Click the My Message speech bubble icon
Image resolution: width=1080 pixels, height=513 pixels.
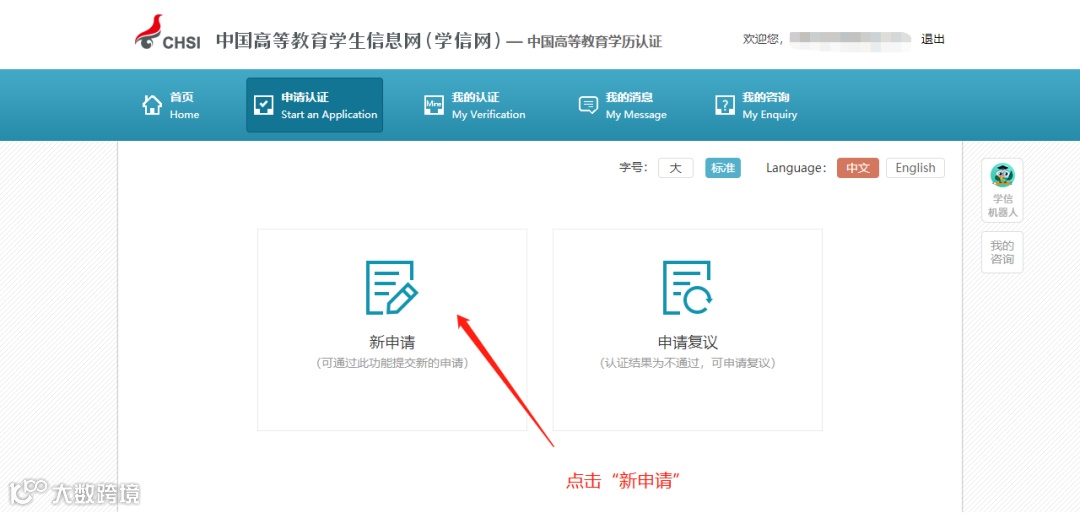(588, 105)
